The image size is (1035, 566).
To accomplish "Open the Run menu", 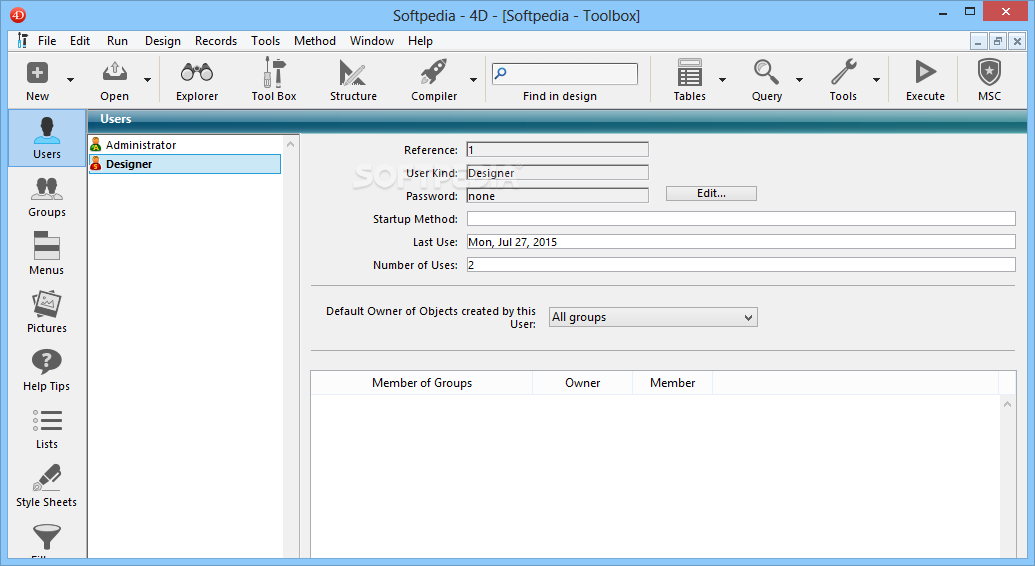I will [x=117, y=41].
